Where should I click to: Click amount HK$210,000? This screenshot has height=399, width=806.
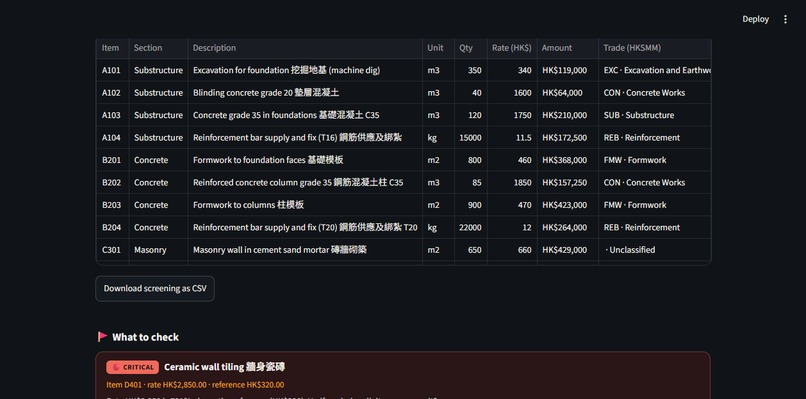pos(567,115)
